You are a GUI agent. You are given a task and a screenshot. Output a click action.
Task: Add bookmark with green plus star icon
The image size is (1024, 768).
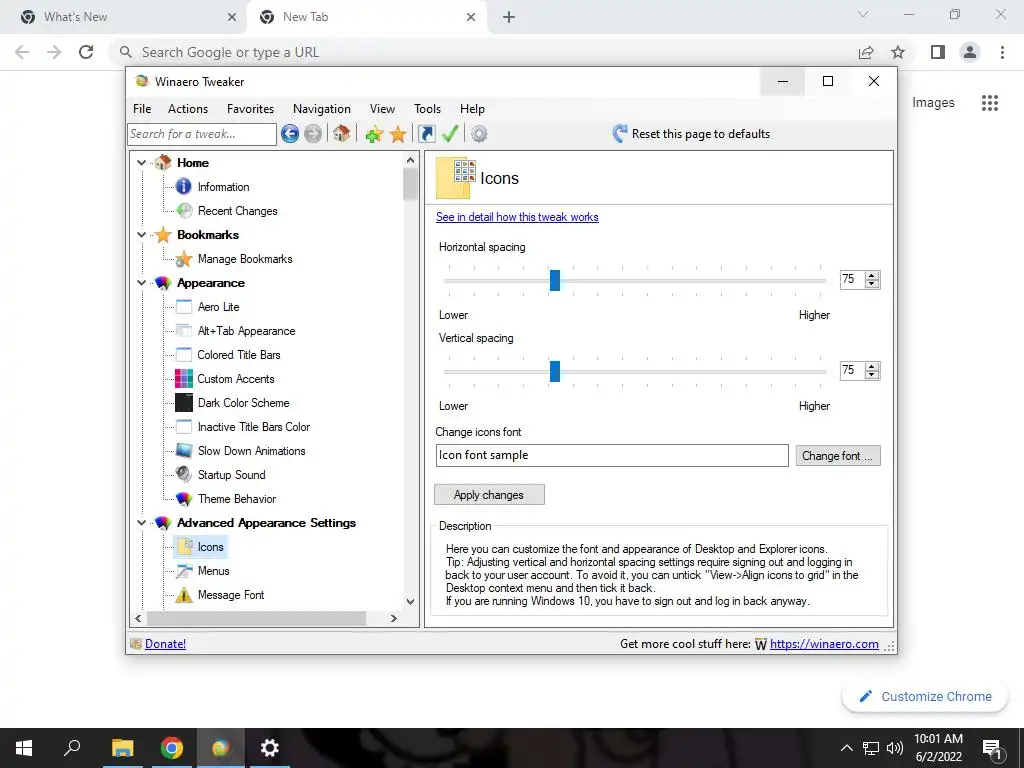tap(374, 134)
